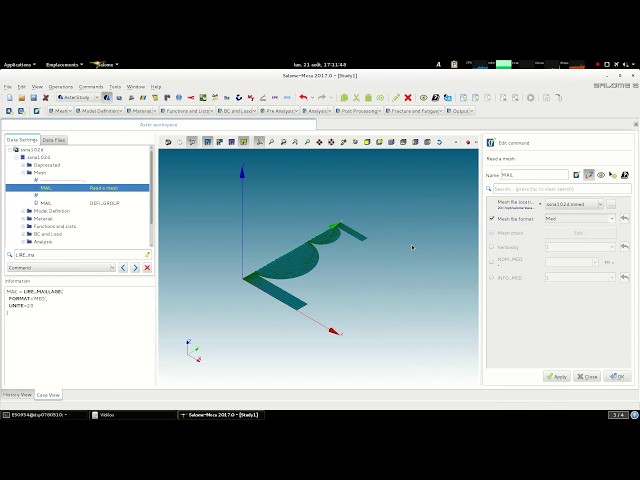
Task: Click the browse button next to mesh file location
Action: pyautogui.click(x=611, y=204)
